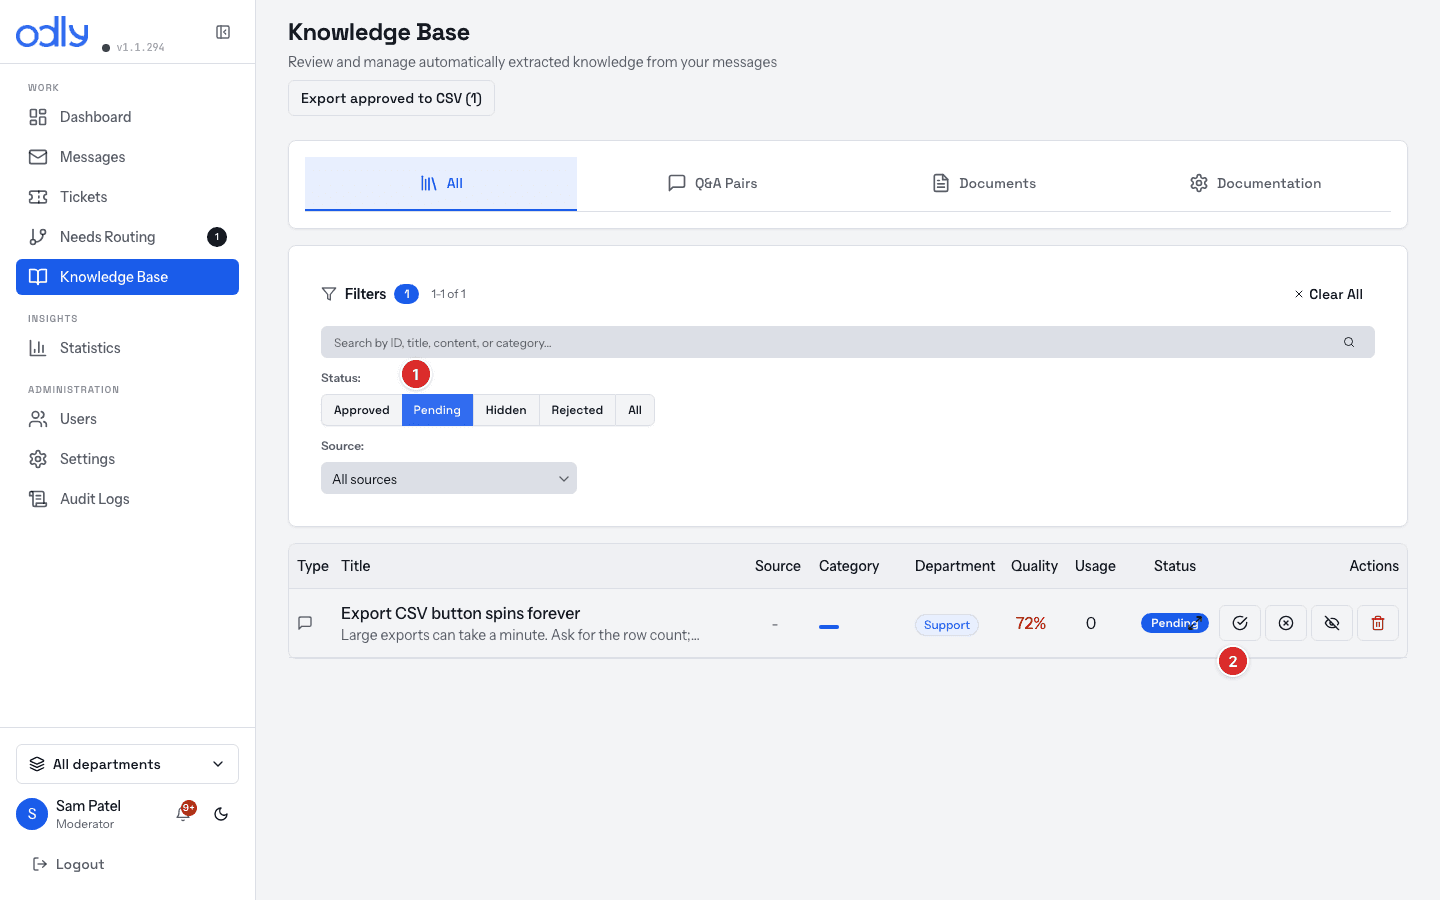
Task: Log out of the account
Action: (68, 864)
